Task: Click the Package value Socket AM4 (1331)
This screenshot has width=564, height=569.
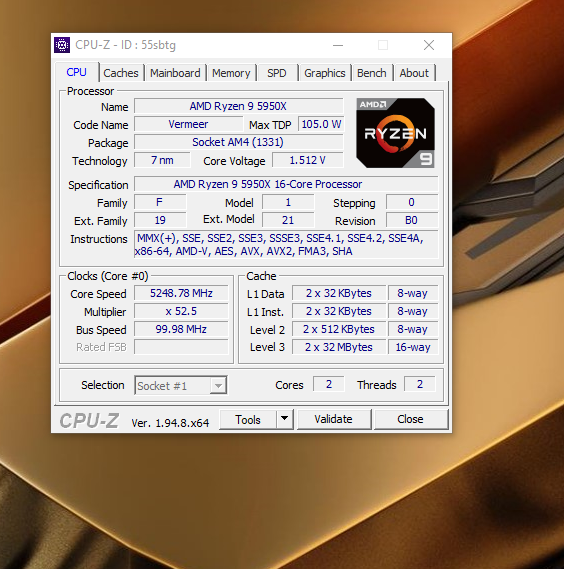Action: click(x=238, y=142)
